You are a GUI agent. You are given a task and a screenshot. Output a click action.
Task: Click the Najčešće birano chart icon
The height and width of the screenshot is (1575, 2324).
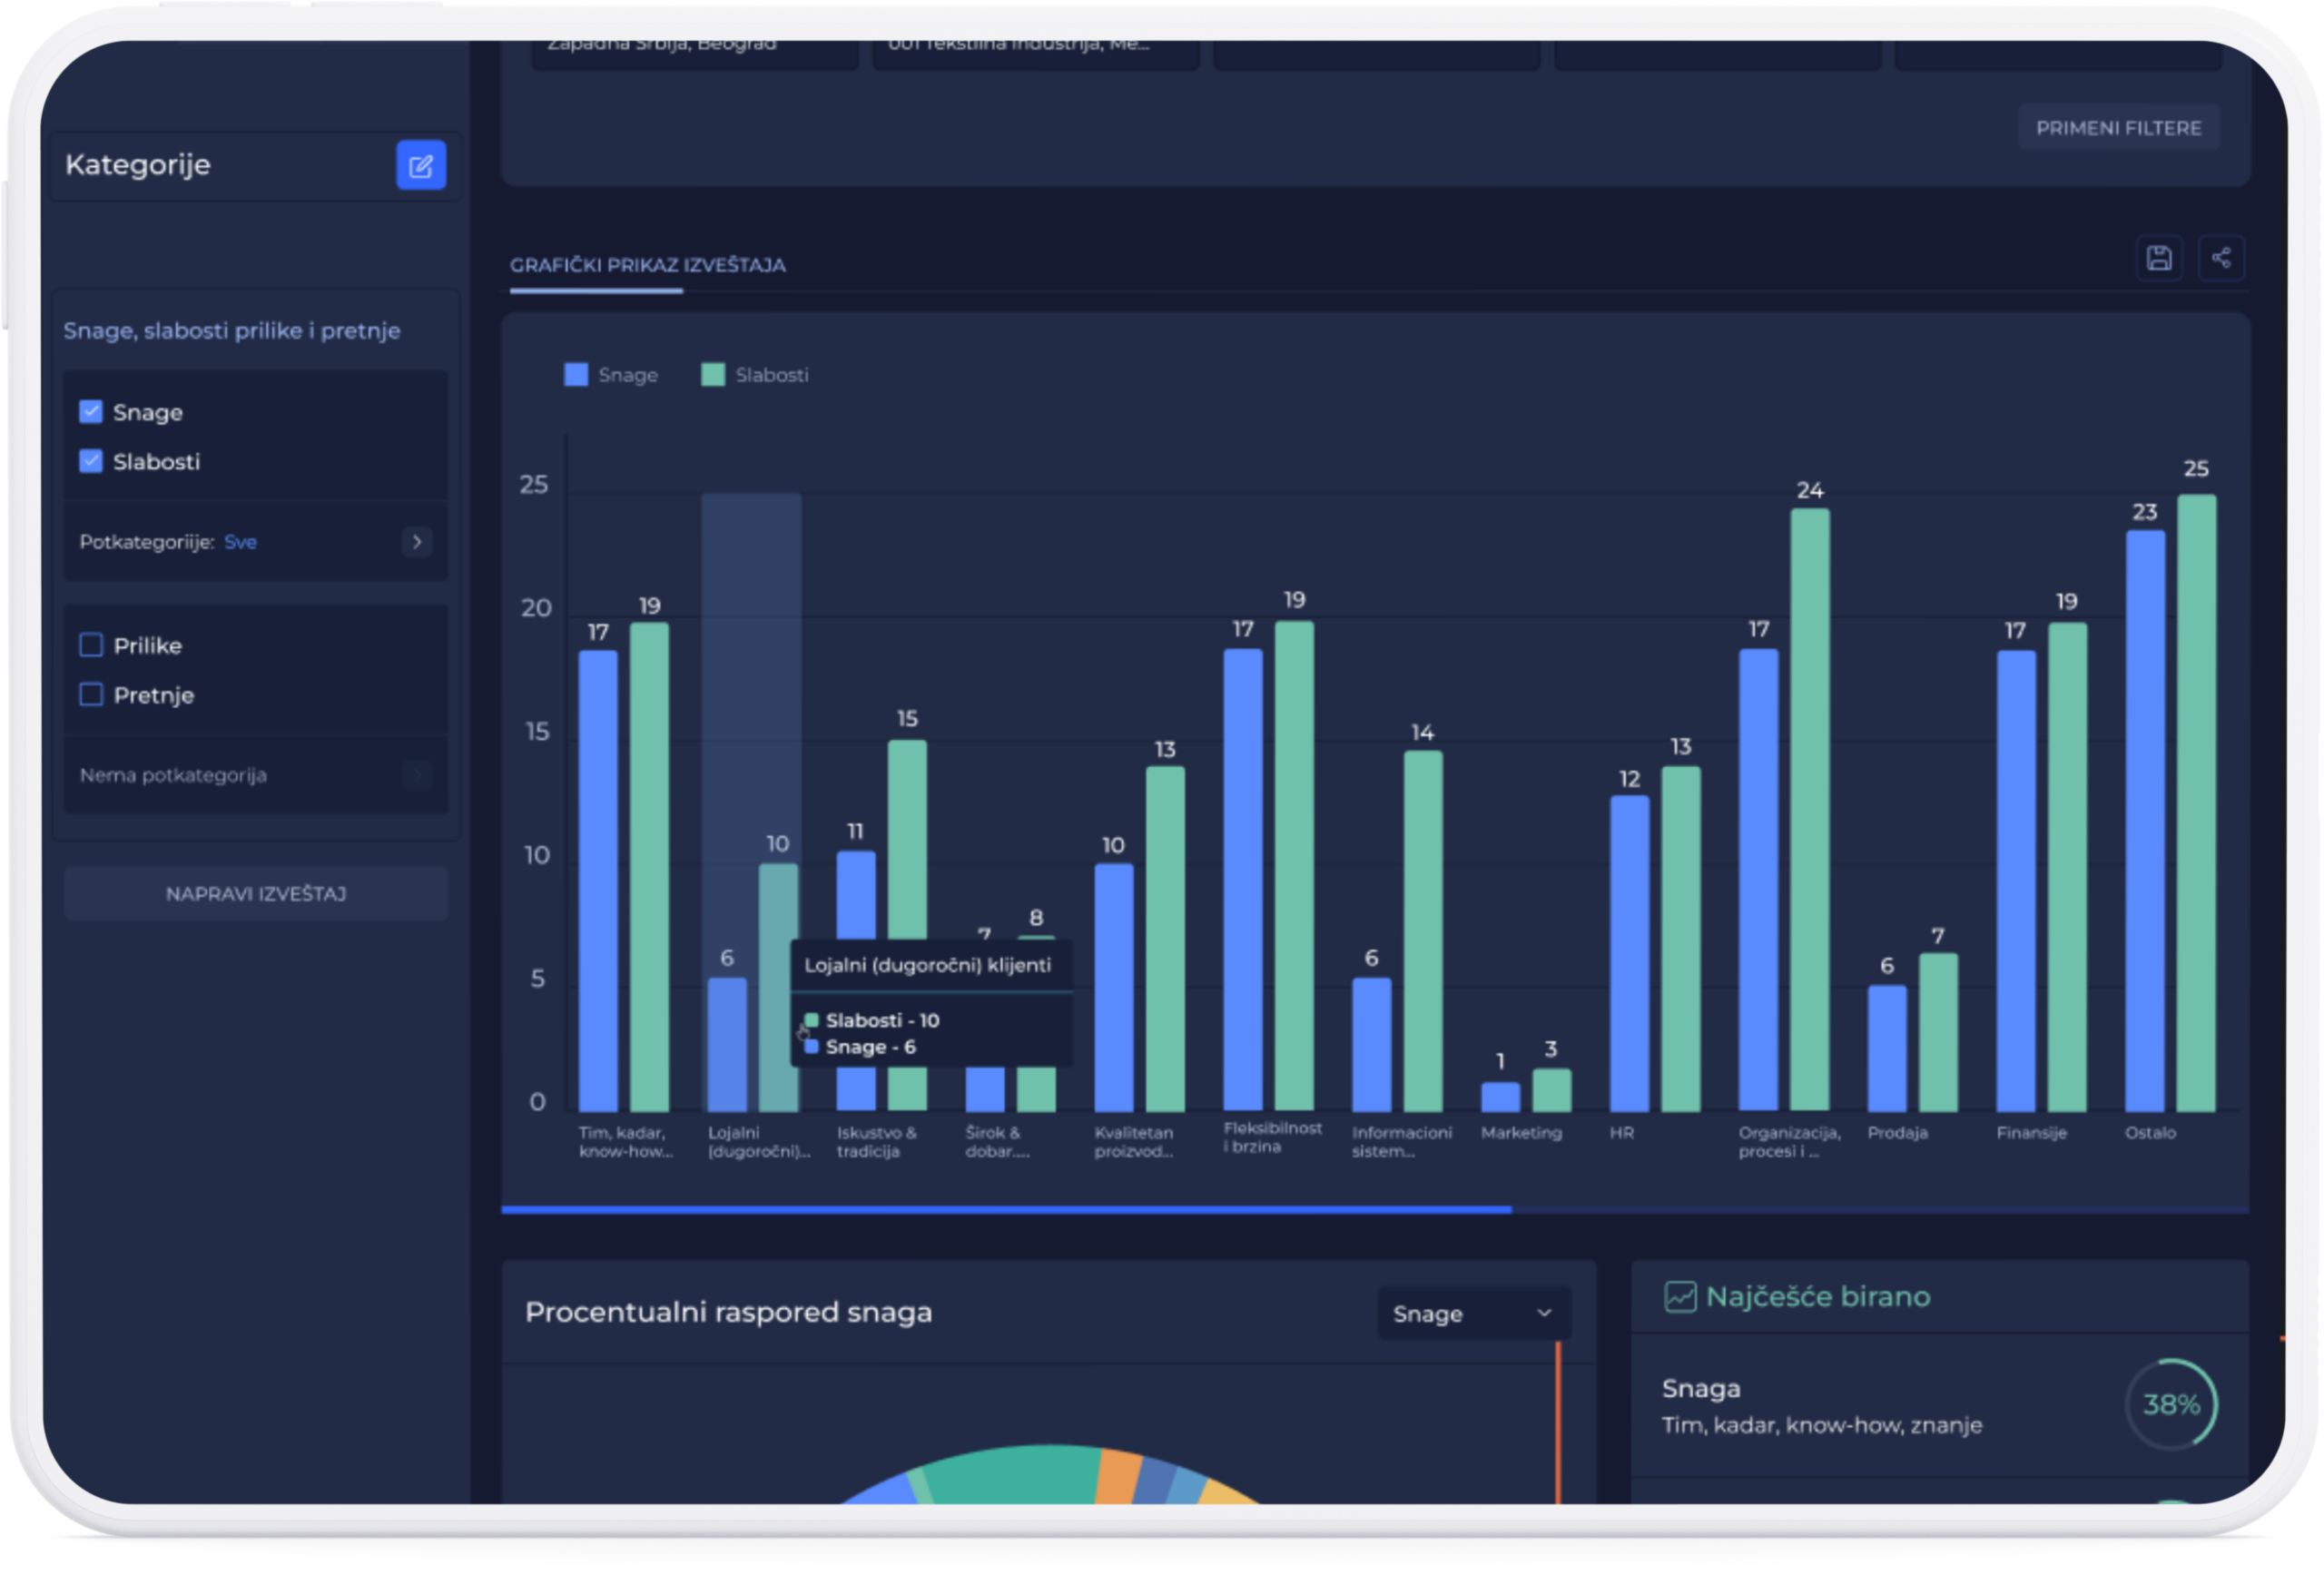coord(1680,1297)
